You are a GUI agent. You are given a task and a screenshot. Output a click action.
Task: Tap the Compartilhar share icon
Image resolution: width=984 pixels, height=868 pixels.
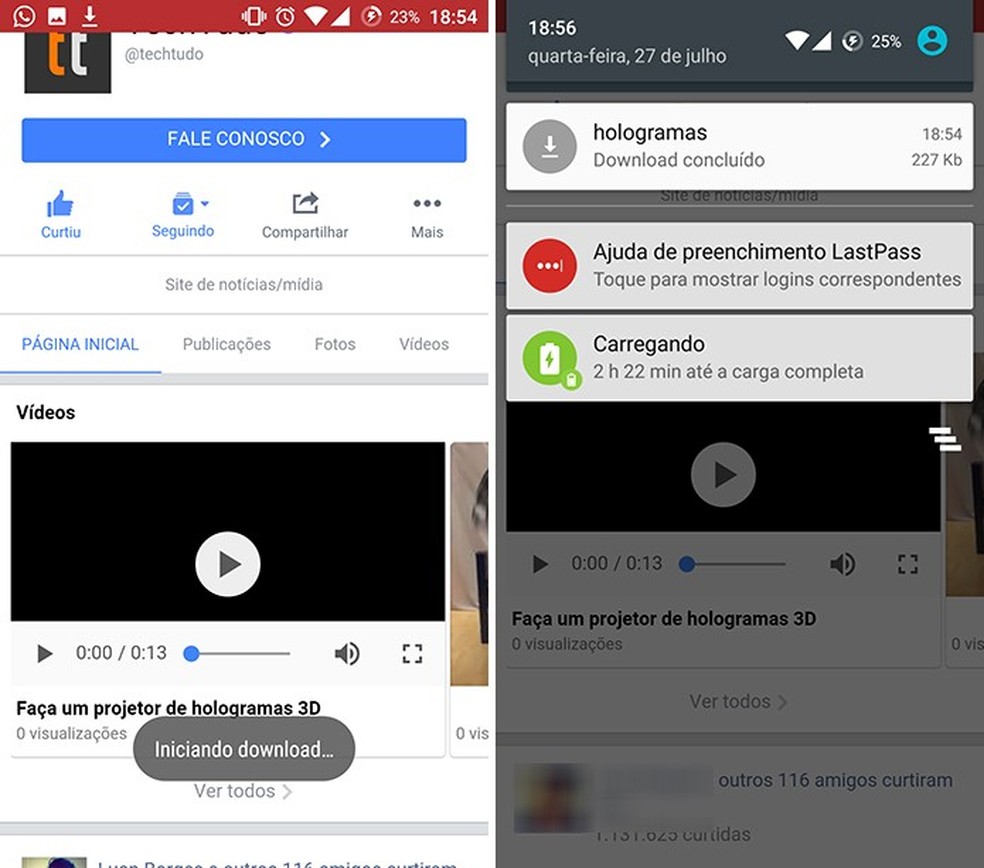click(305, 203)
